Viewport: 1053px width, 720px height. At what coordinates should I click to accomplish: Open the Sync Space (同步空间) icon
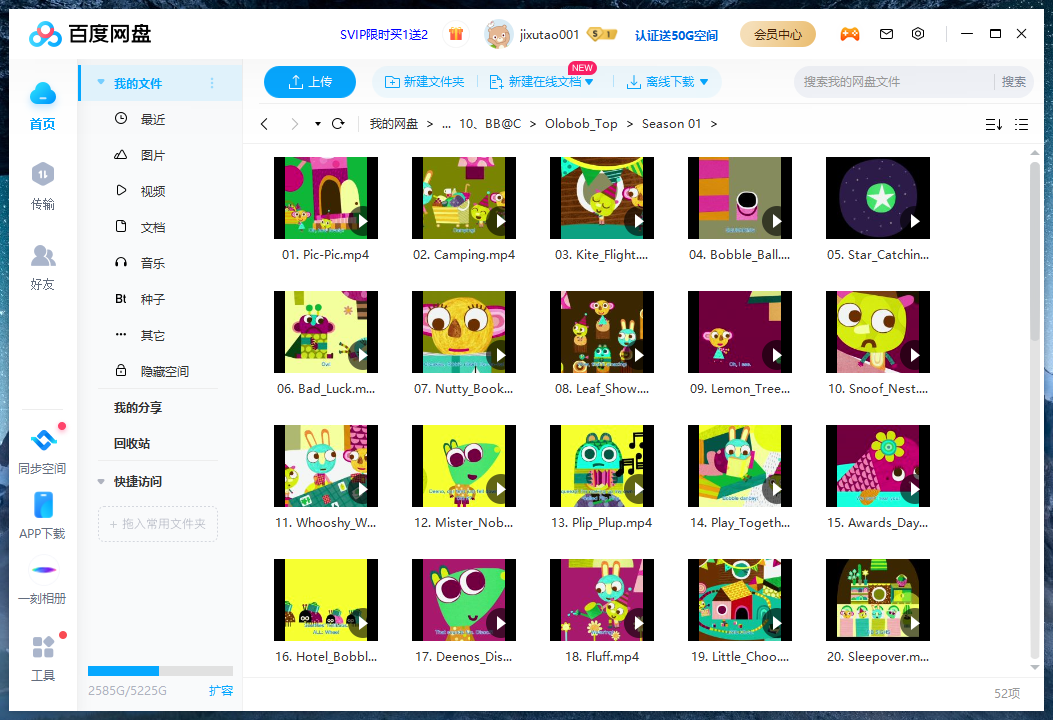coord(44,440)
